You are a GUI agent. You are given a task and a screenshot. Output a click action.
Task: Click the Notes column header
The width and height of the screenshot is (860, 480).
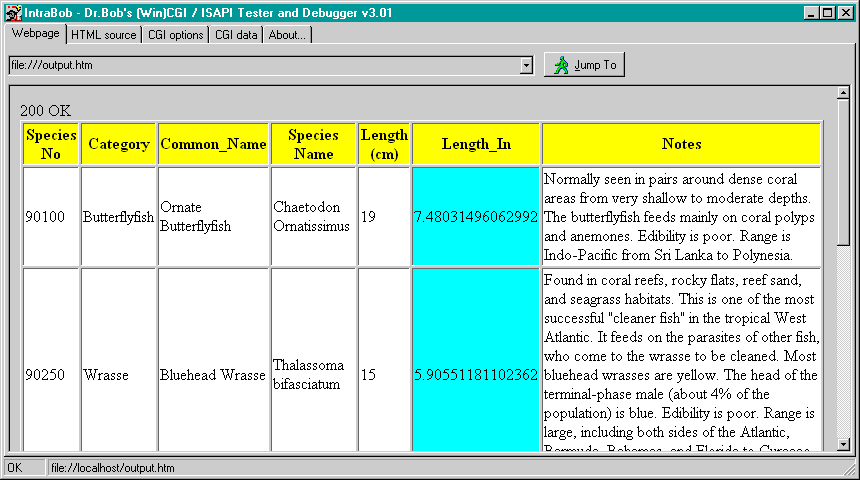pos(681,144)
